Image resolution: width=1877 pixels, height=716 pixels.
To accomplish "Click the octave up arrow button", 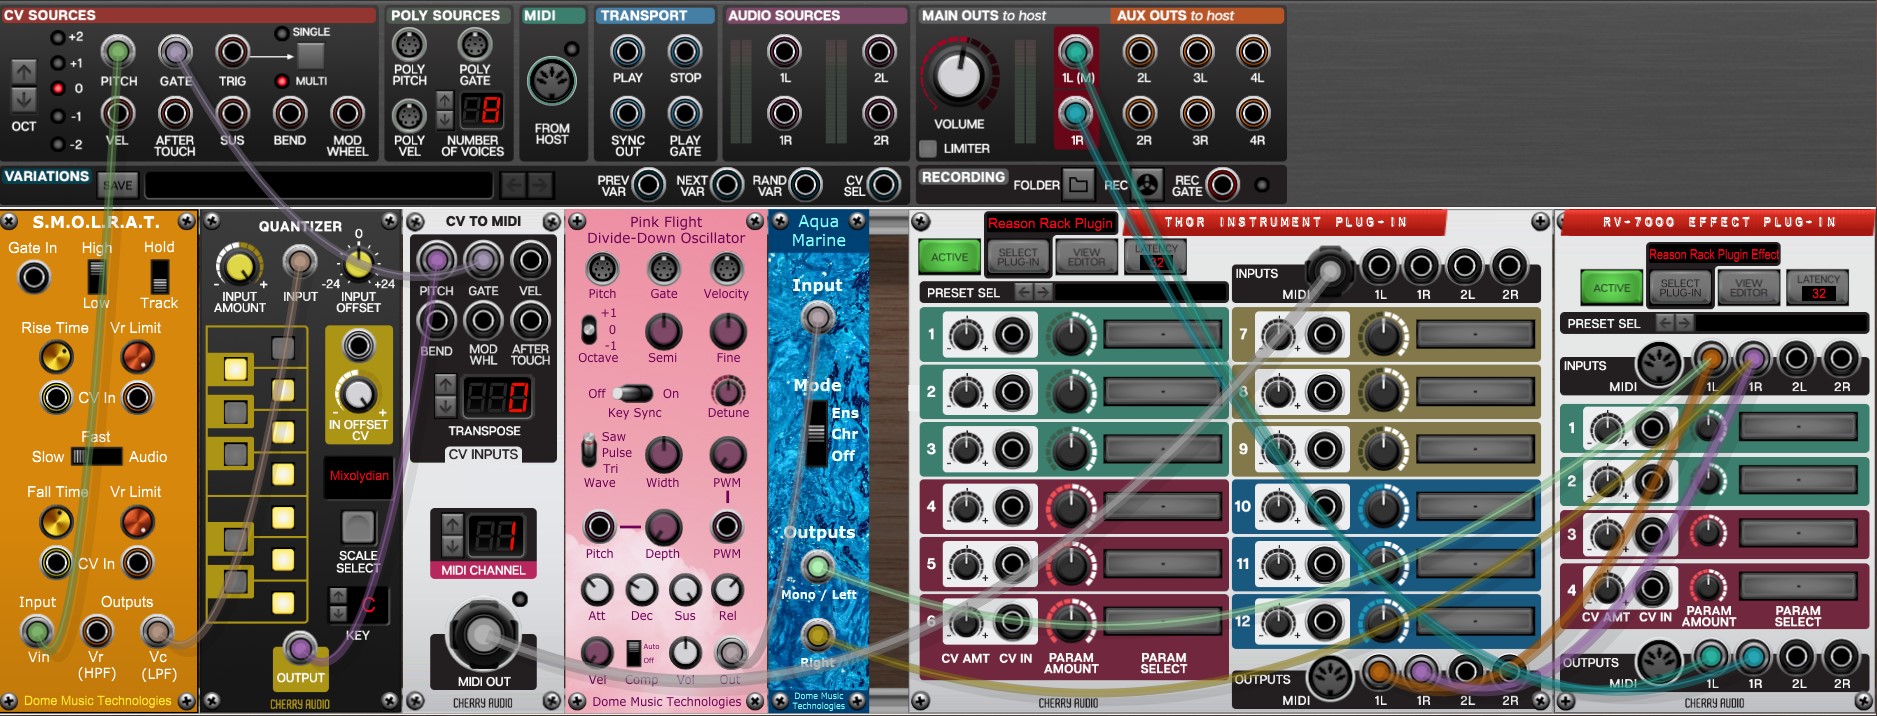I will (24, 71).
